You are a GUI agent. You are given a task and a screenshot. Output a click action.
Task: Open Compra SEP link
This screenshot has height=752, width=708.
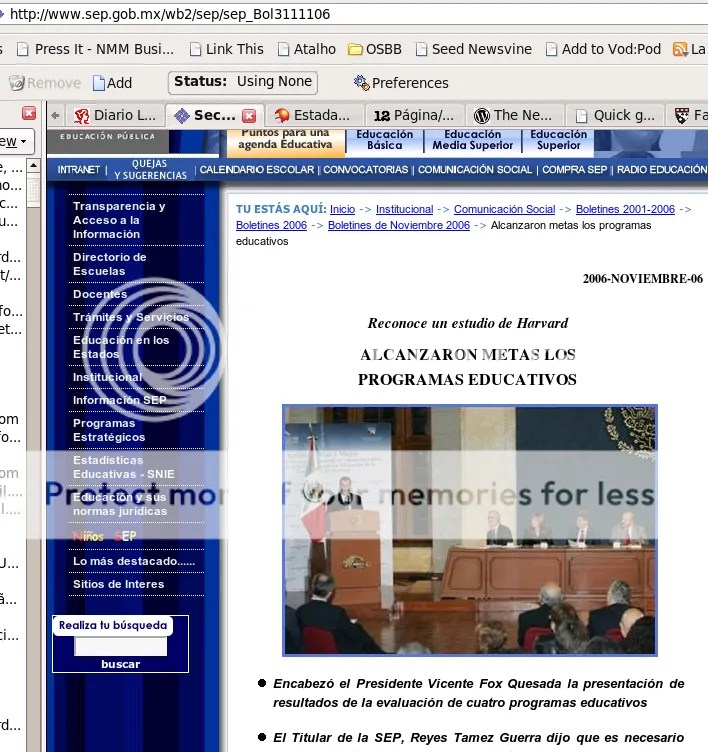tap(574, 170)
